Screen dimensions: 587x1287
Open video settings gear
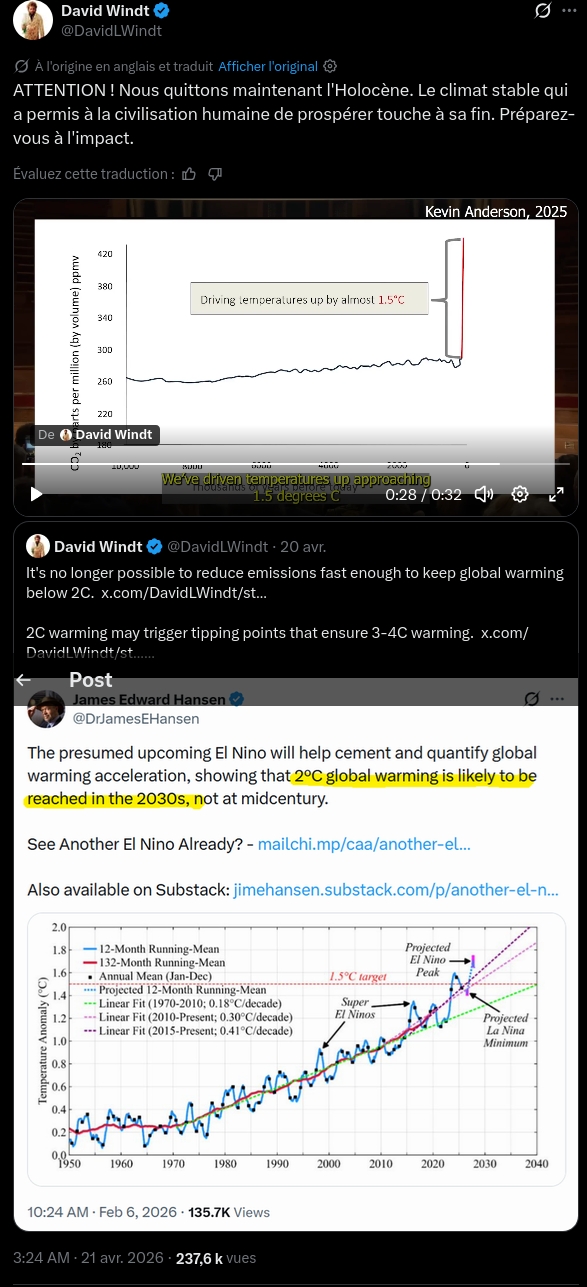520,493
